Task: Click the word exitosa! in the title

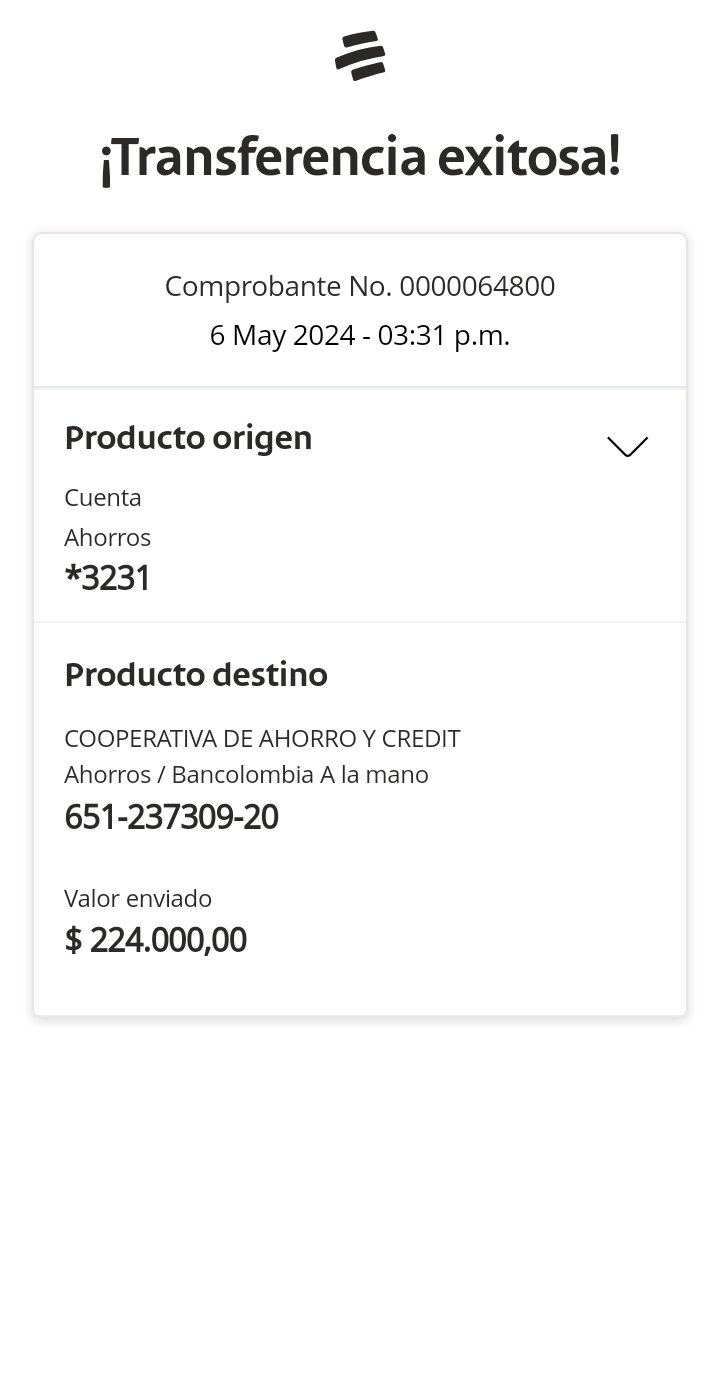Action: [529, 158]
